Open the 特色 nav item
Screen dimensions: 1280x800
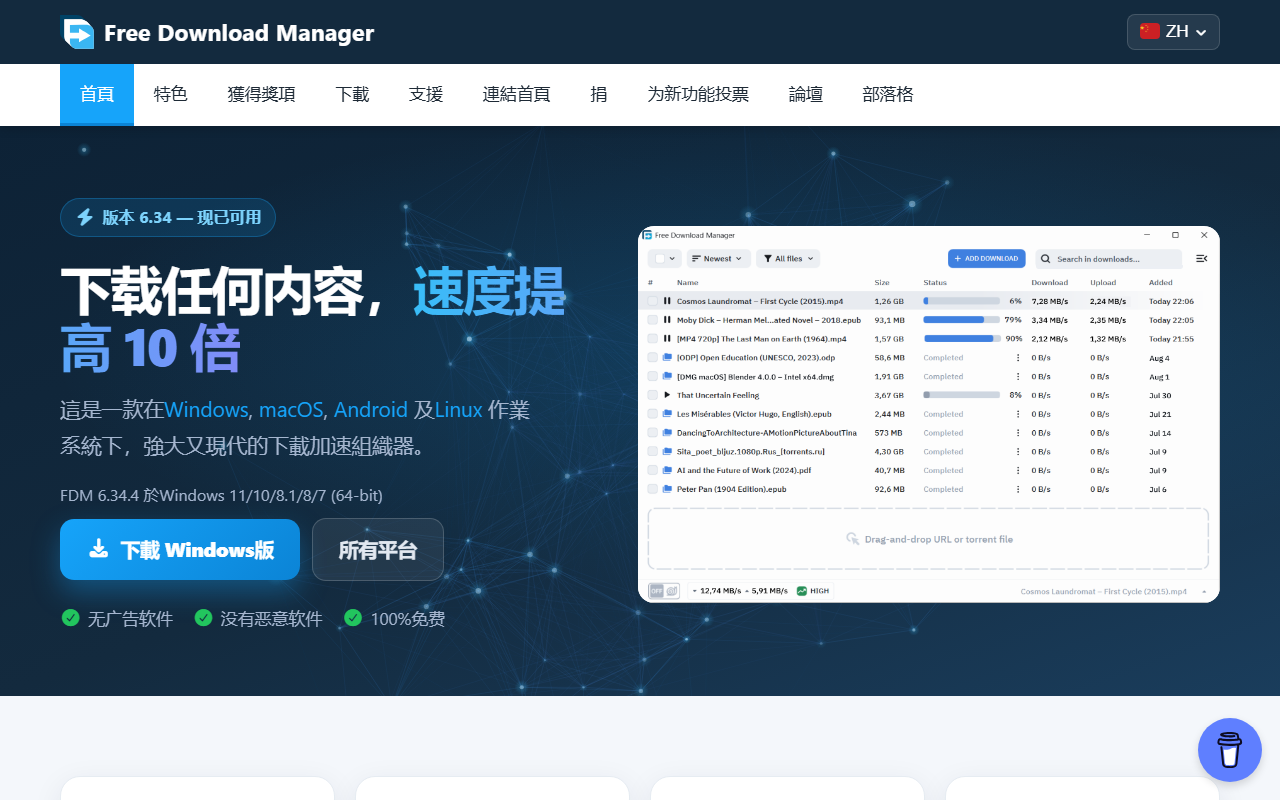click(x=171, y=95)
